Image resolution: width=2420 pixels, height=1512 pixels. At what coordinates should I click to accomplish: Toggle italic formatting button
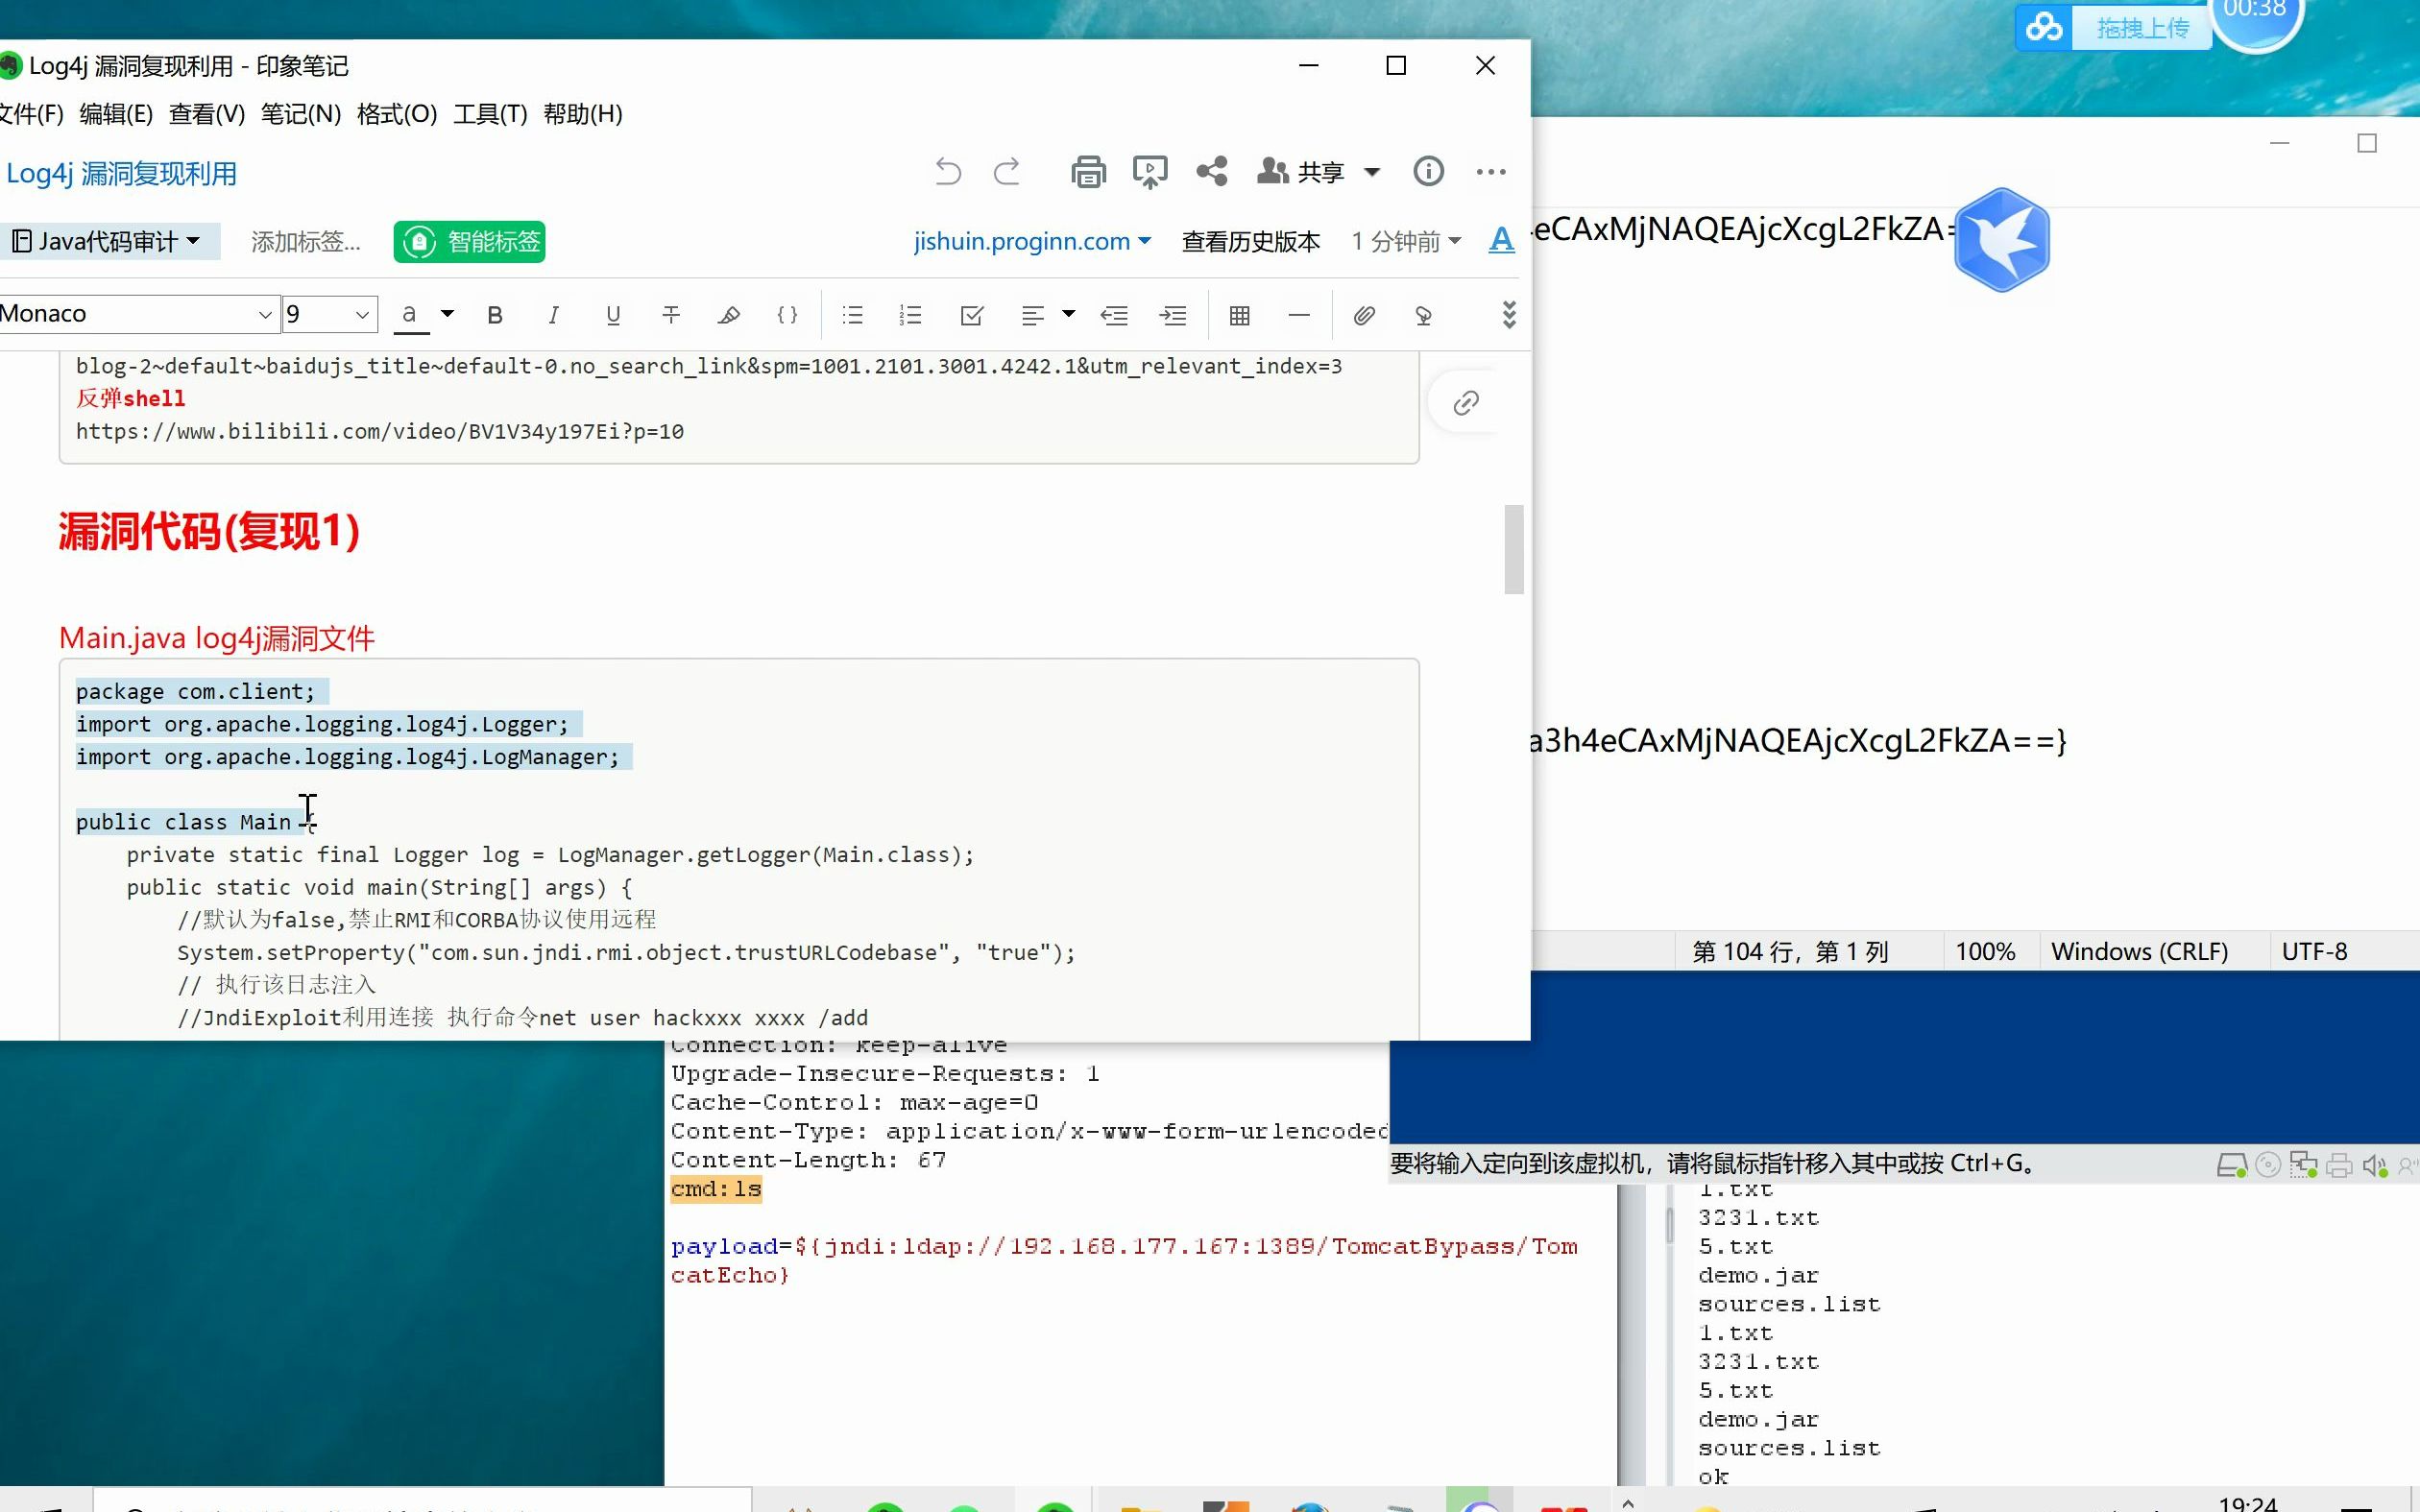point(552,314)
